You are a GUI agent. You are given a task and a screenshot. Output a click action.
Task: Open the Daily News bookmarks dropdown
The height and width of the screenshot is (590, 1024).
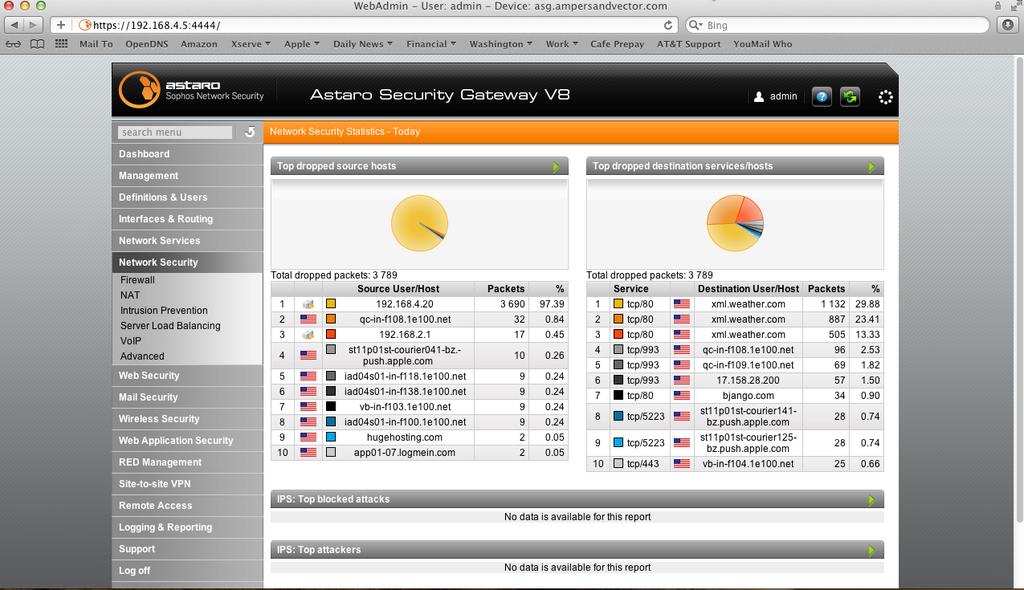(363, 44)
